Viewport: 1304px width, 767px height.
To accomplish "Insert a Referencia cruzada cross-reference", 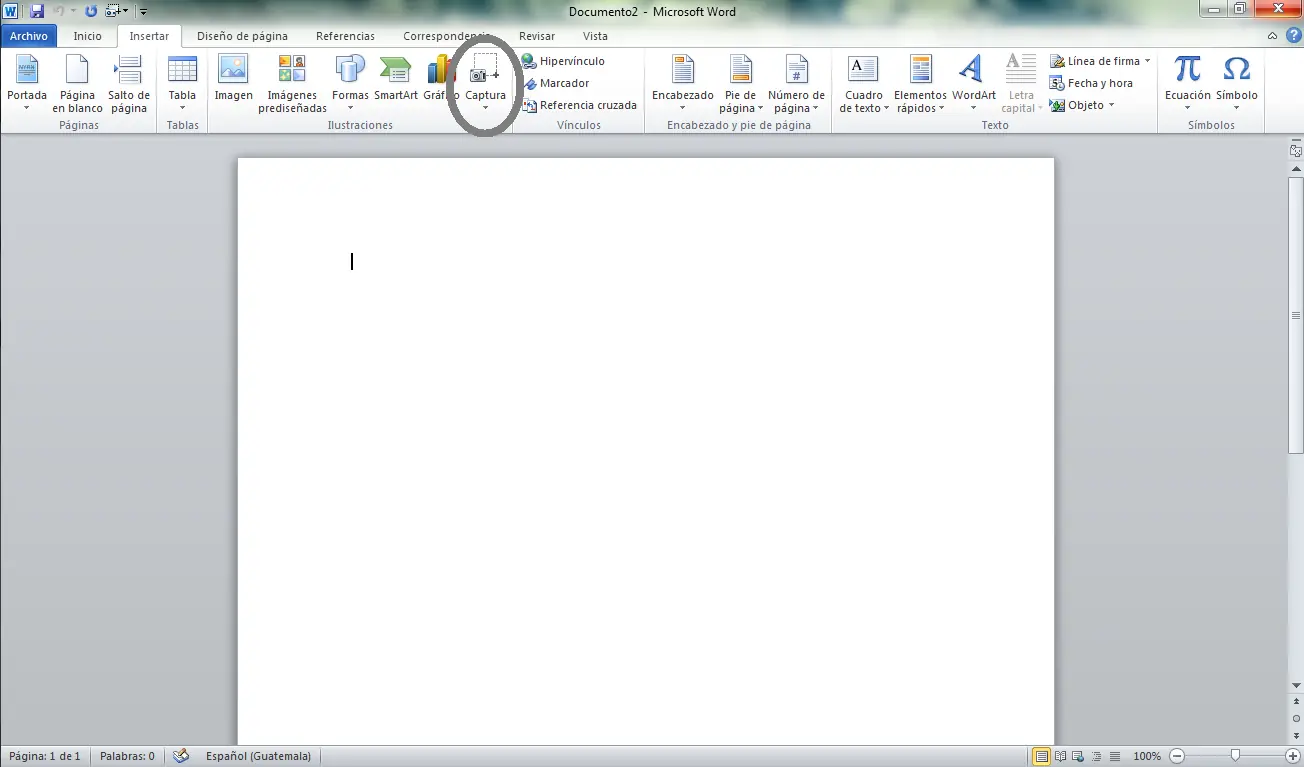I will point(579,105).
